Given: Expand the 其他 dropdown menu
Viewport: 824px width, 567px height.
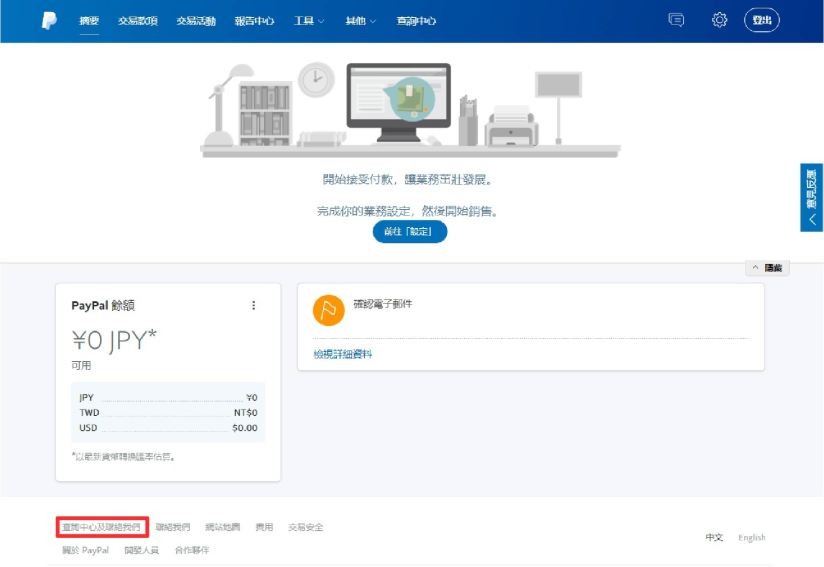Looking at the screenshot, I should pos(360,21).
